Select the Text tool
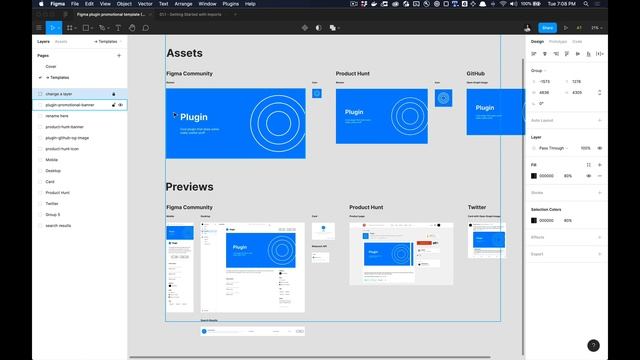The image size is (640, 360). (x=118, y=28)
